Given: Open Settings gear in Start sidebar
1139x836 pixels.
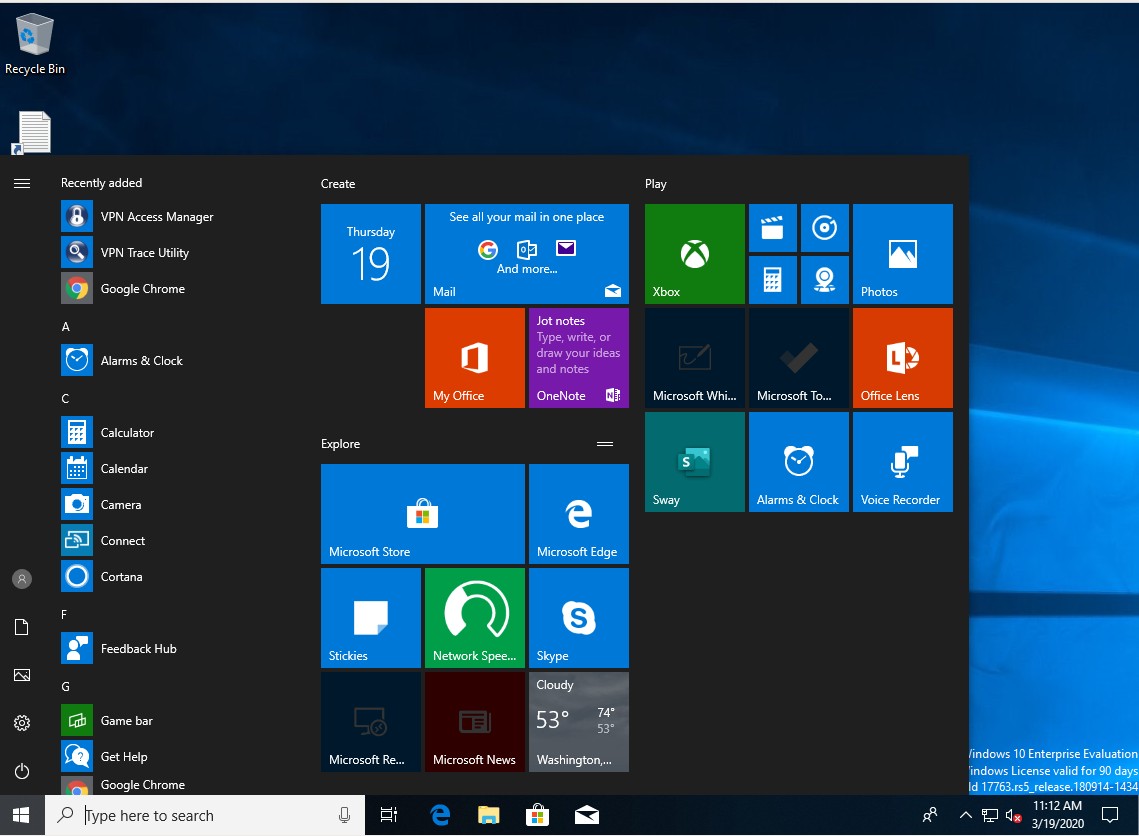Looking at the screenshot, I should coord(22,723).
